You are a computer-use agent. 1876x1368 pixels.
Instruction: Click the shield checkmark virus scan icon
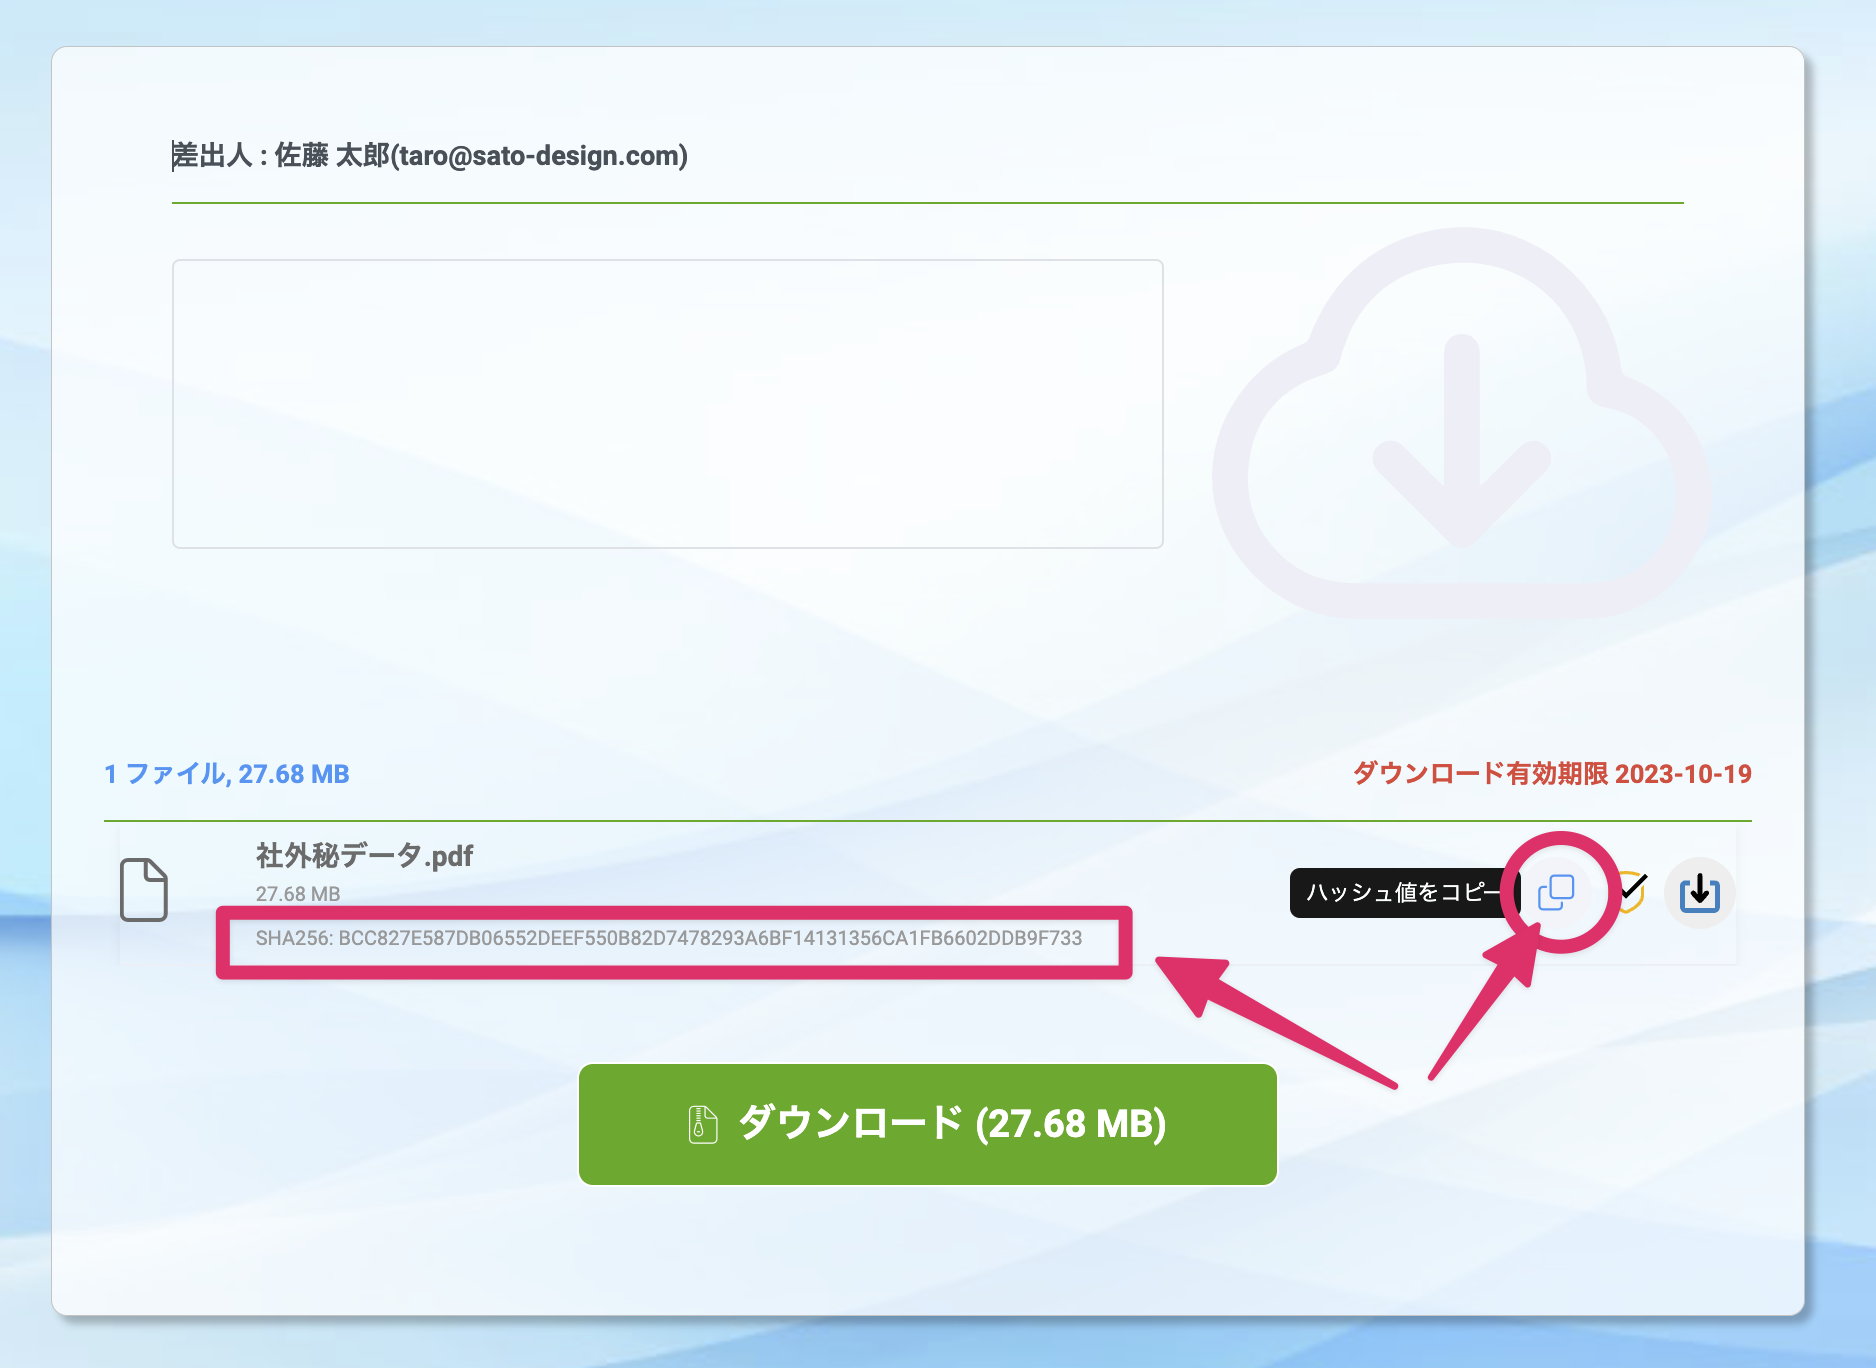click(x=1633, y=890)
